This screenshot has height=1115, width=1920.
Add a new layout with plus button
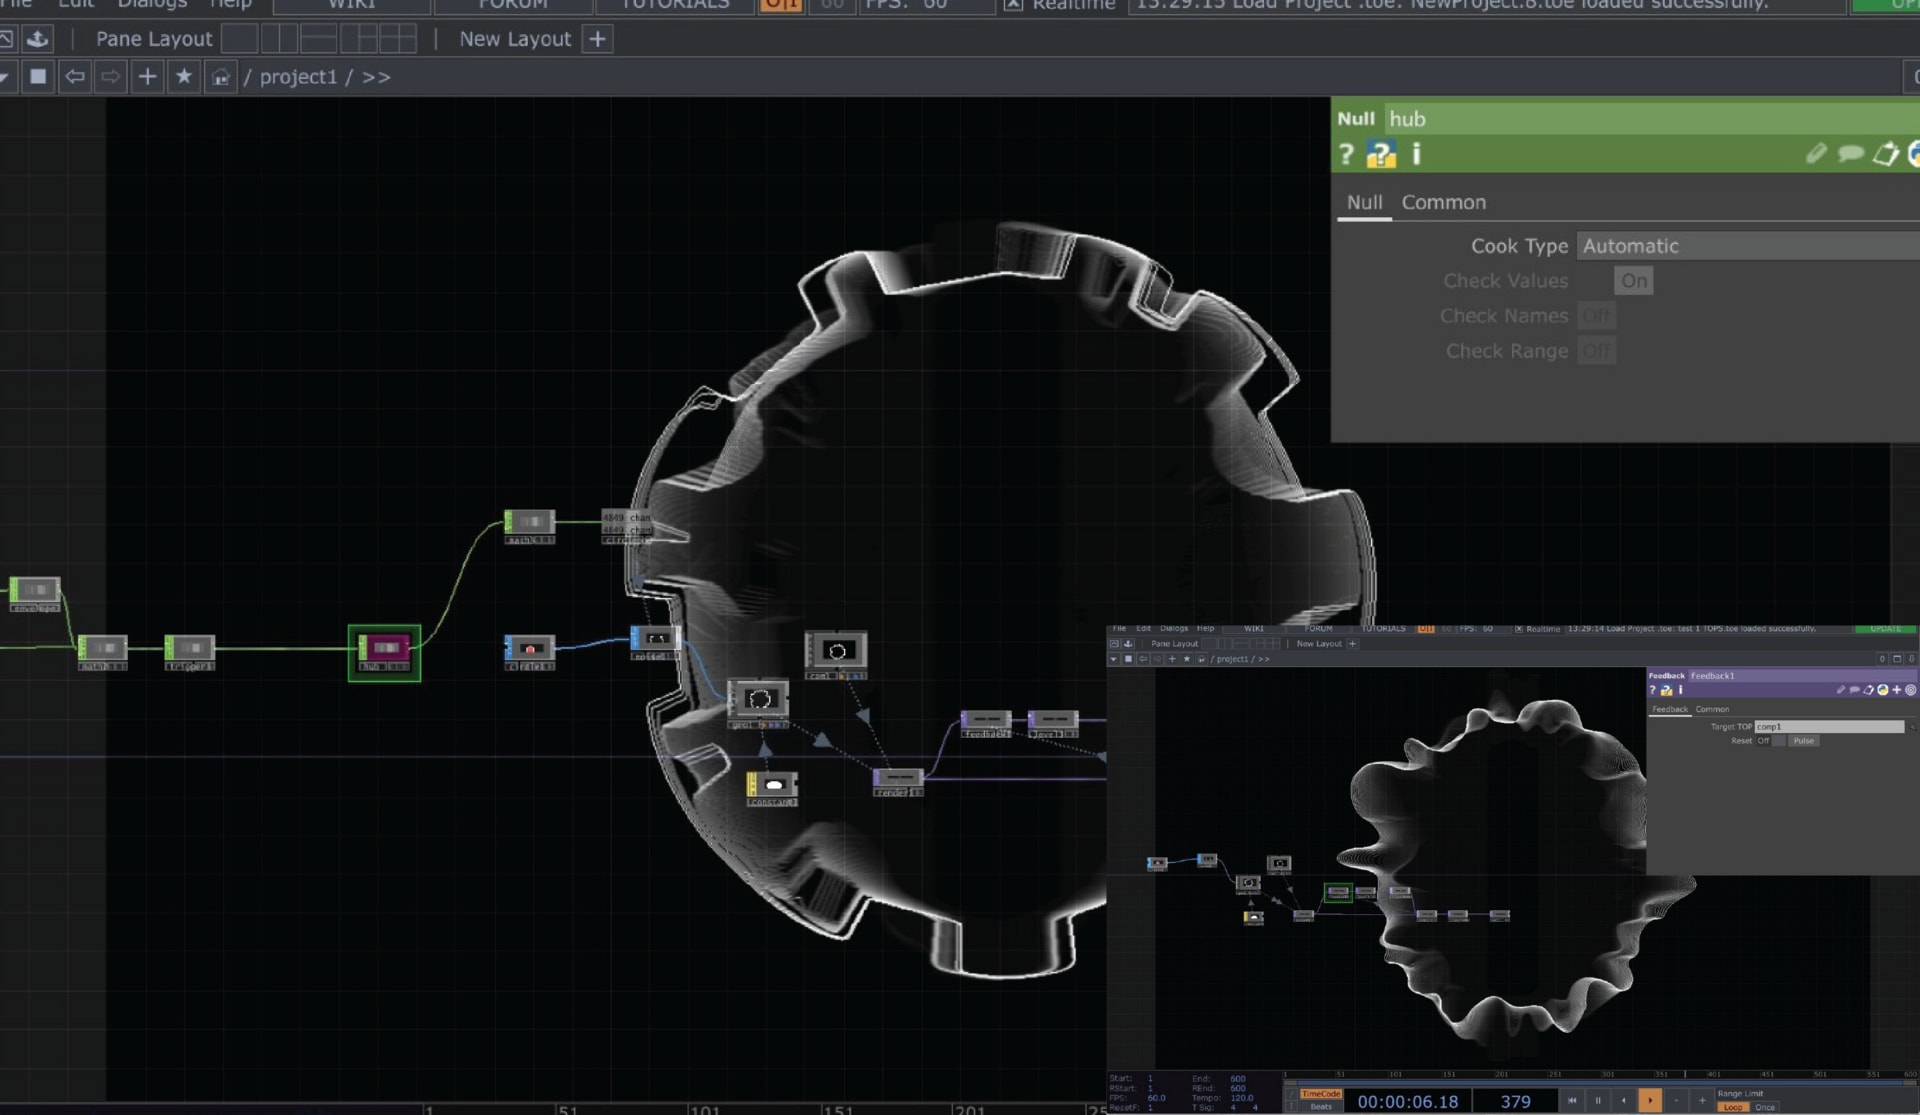(x=597, y=39)
